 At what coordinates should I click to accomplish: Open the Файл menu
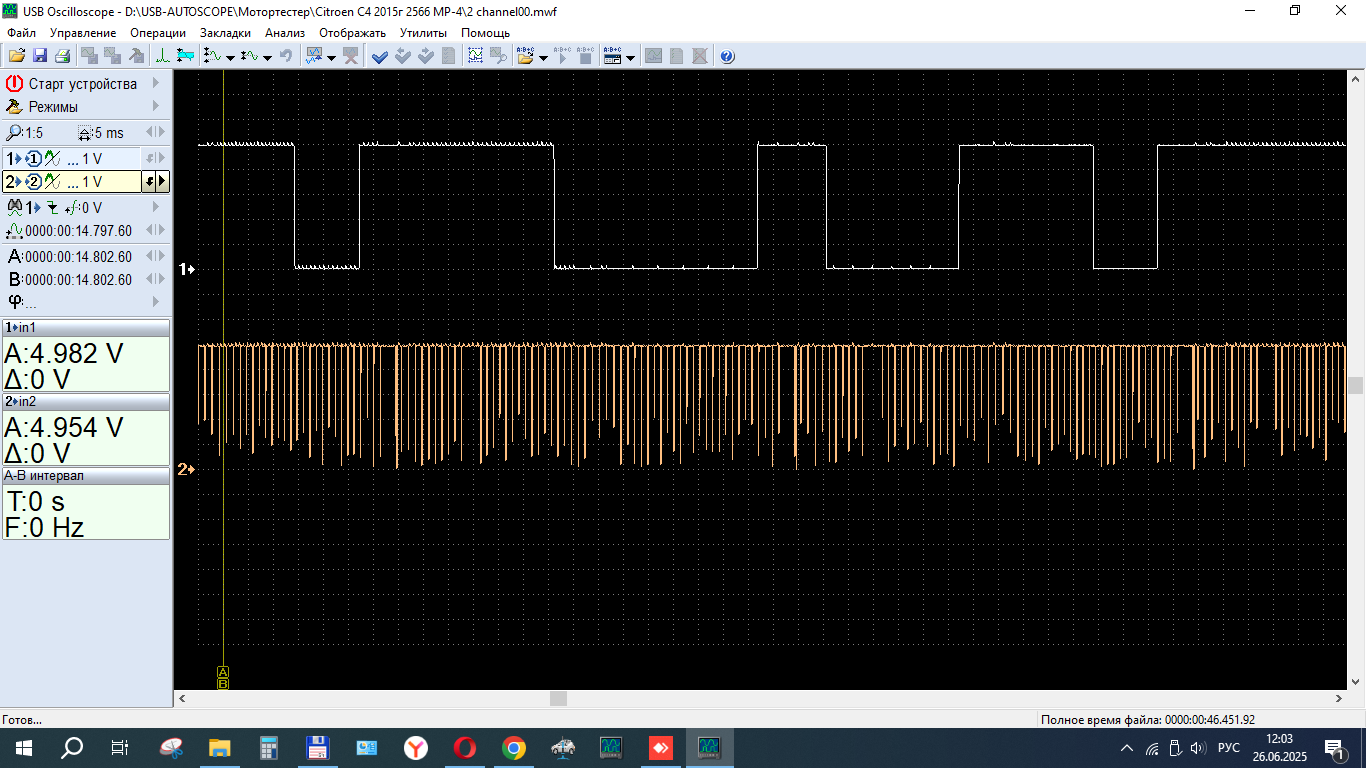click(21, 32)
